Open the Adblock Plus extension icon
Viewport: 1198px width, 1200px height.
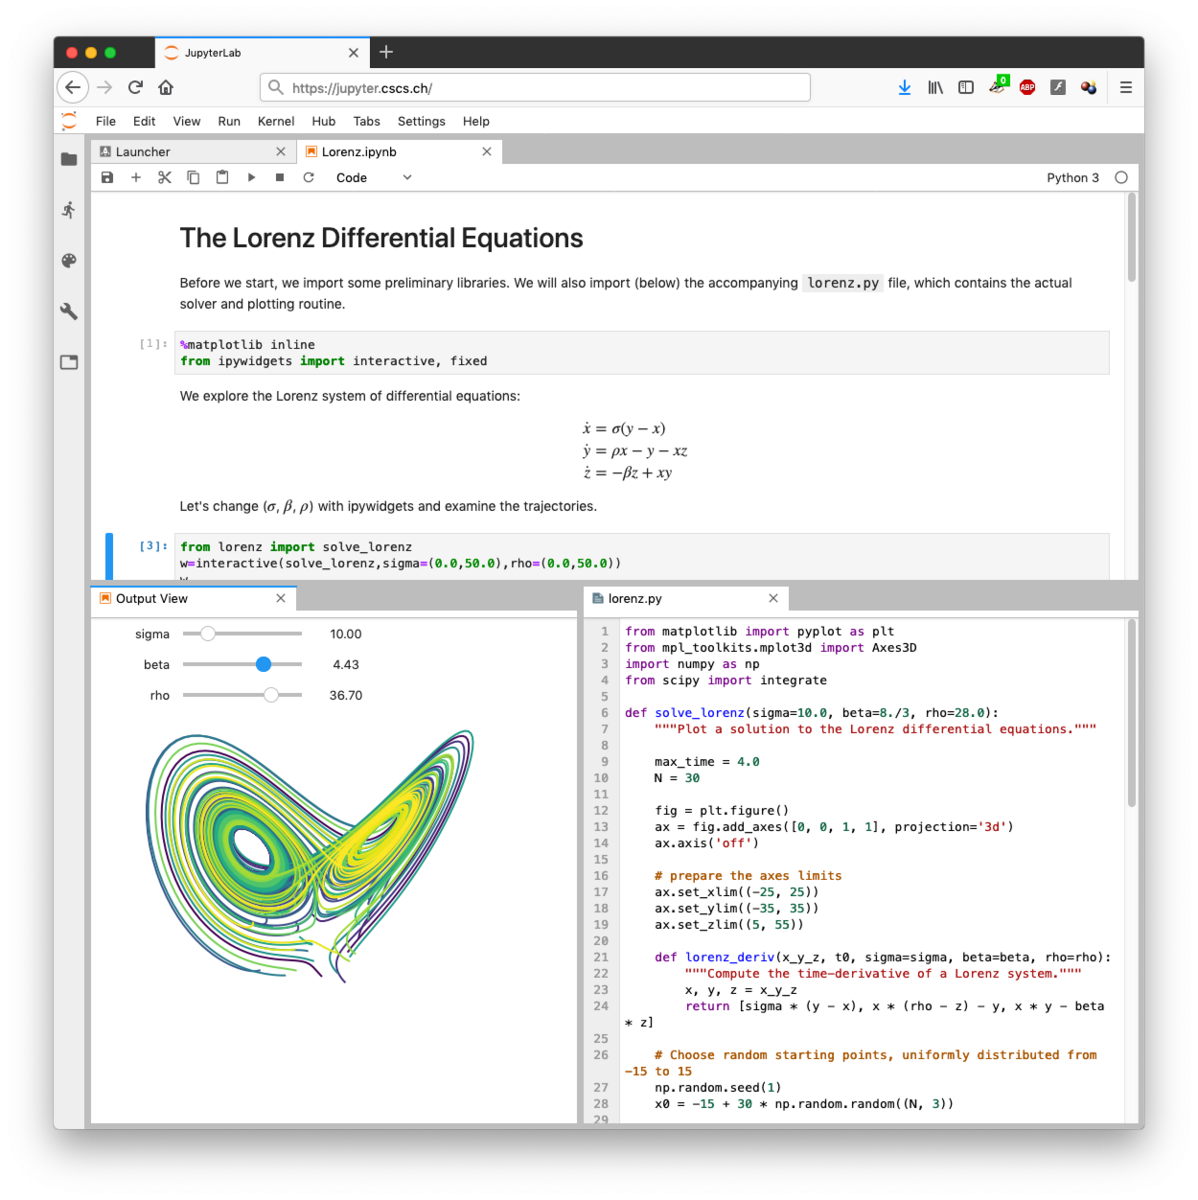pyautogui.click(x=1027, y=88)
